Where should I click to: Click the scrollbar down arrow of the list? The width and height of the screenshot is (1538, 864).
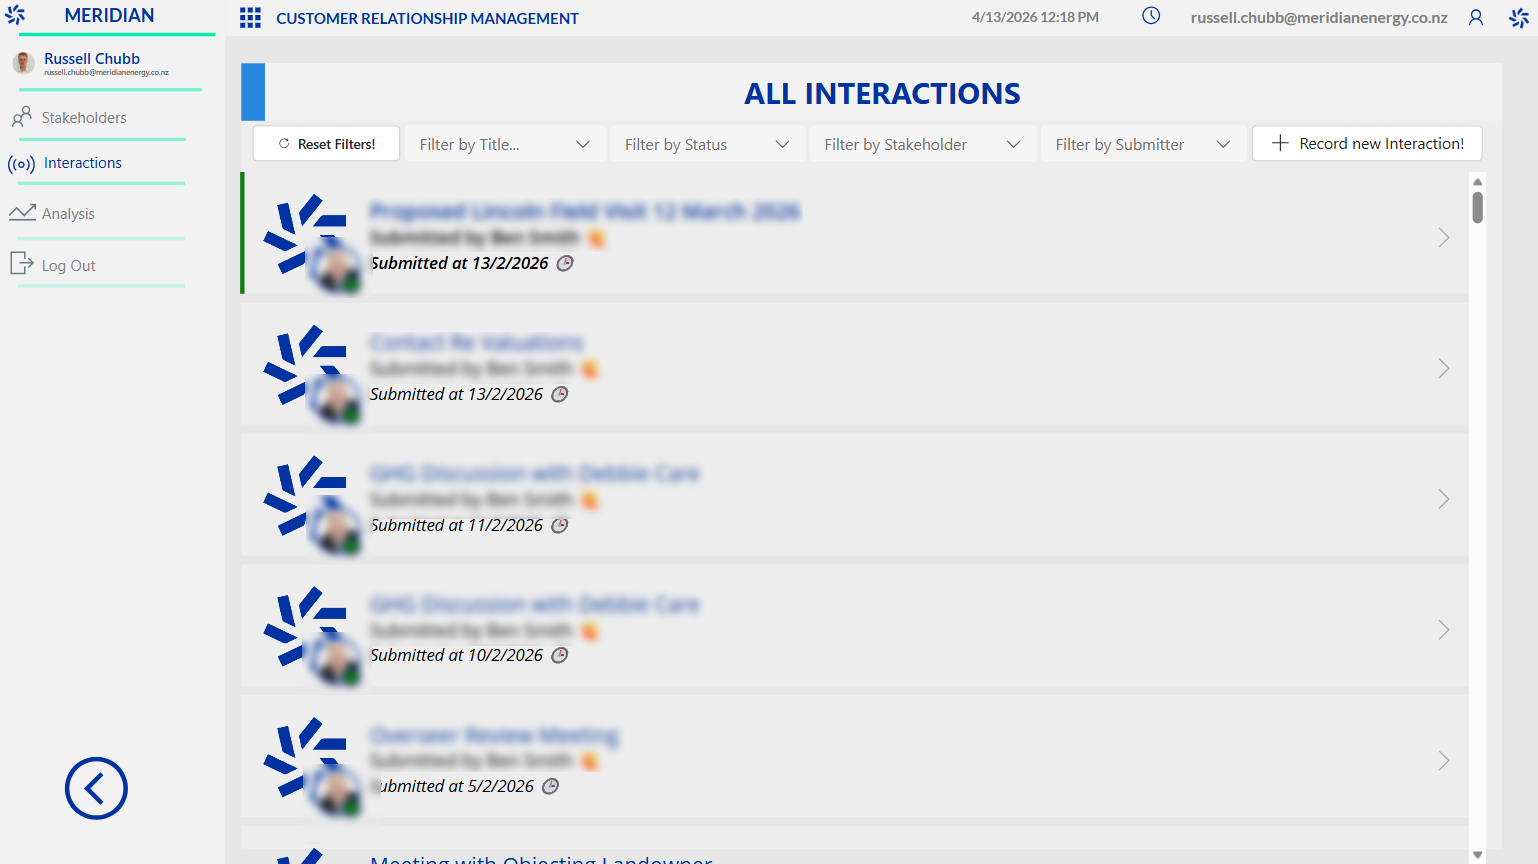pos(1477,855)
